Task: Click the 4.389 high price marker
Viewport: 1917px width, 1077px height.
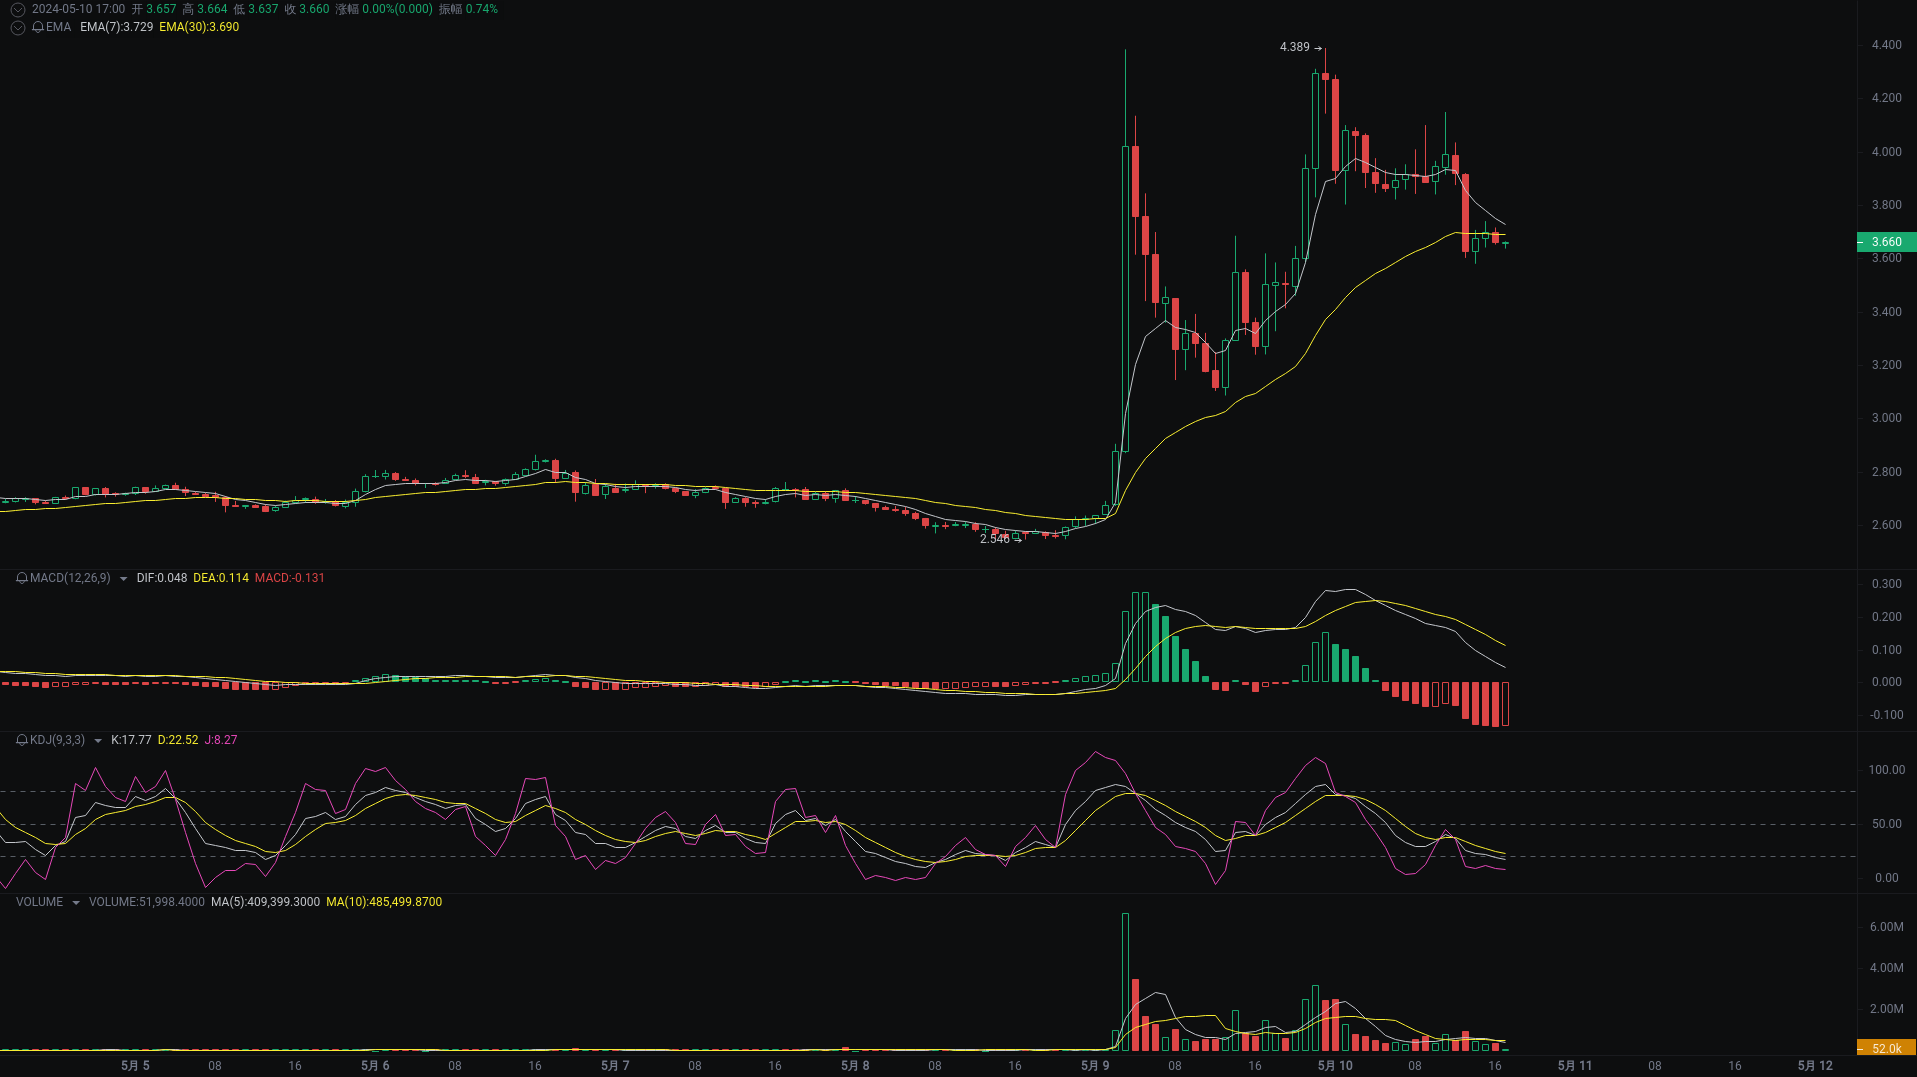Action: point(1293,46)
